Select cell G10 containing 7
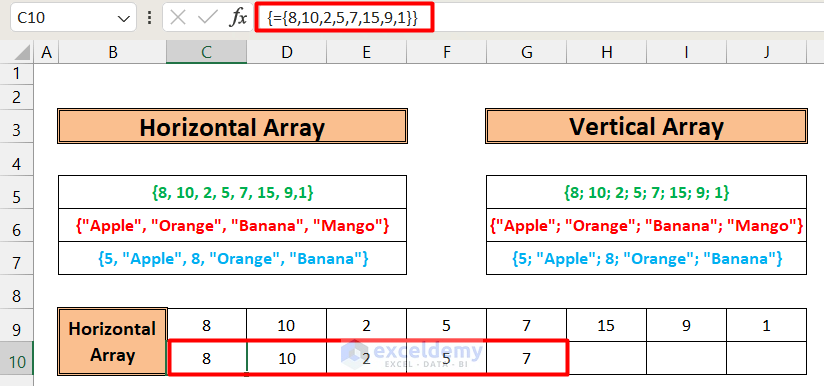 pos(527,358)
